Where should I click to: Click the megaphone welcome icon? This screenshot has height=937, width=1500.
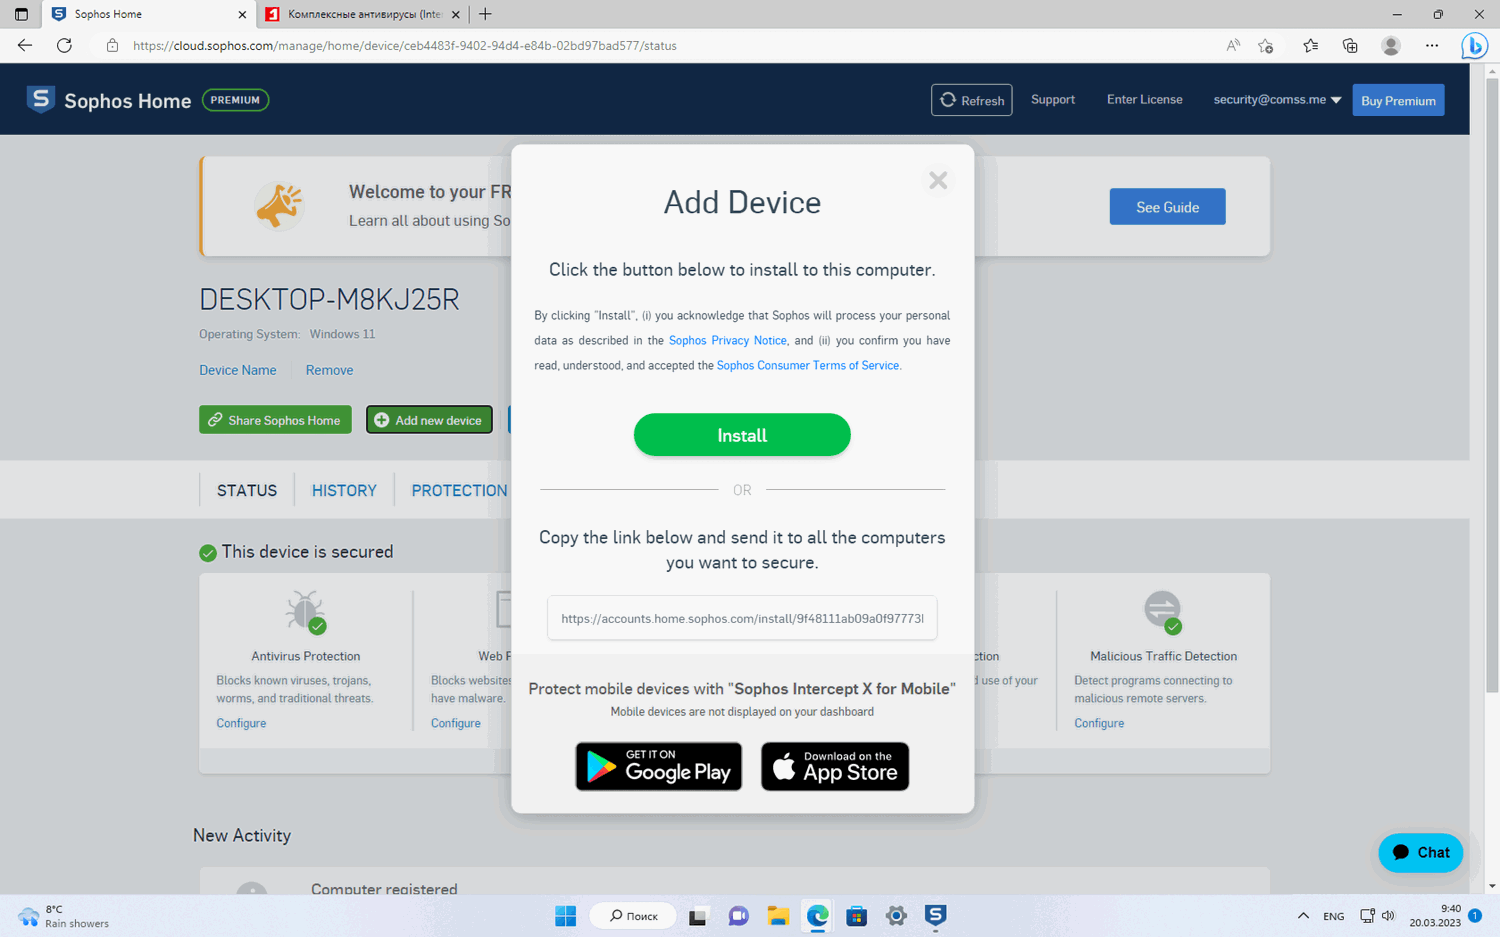(x=279, y=206)
